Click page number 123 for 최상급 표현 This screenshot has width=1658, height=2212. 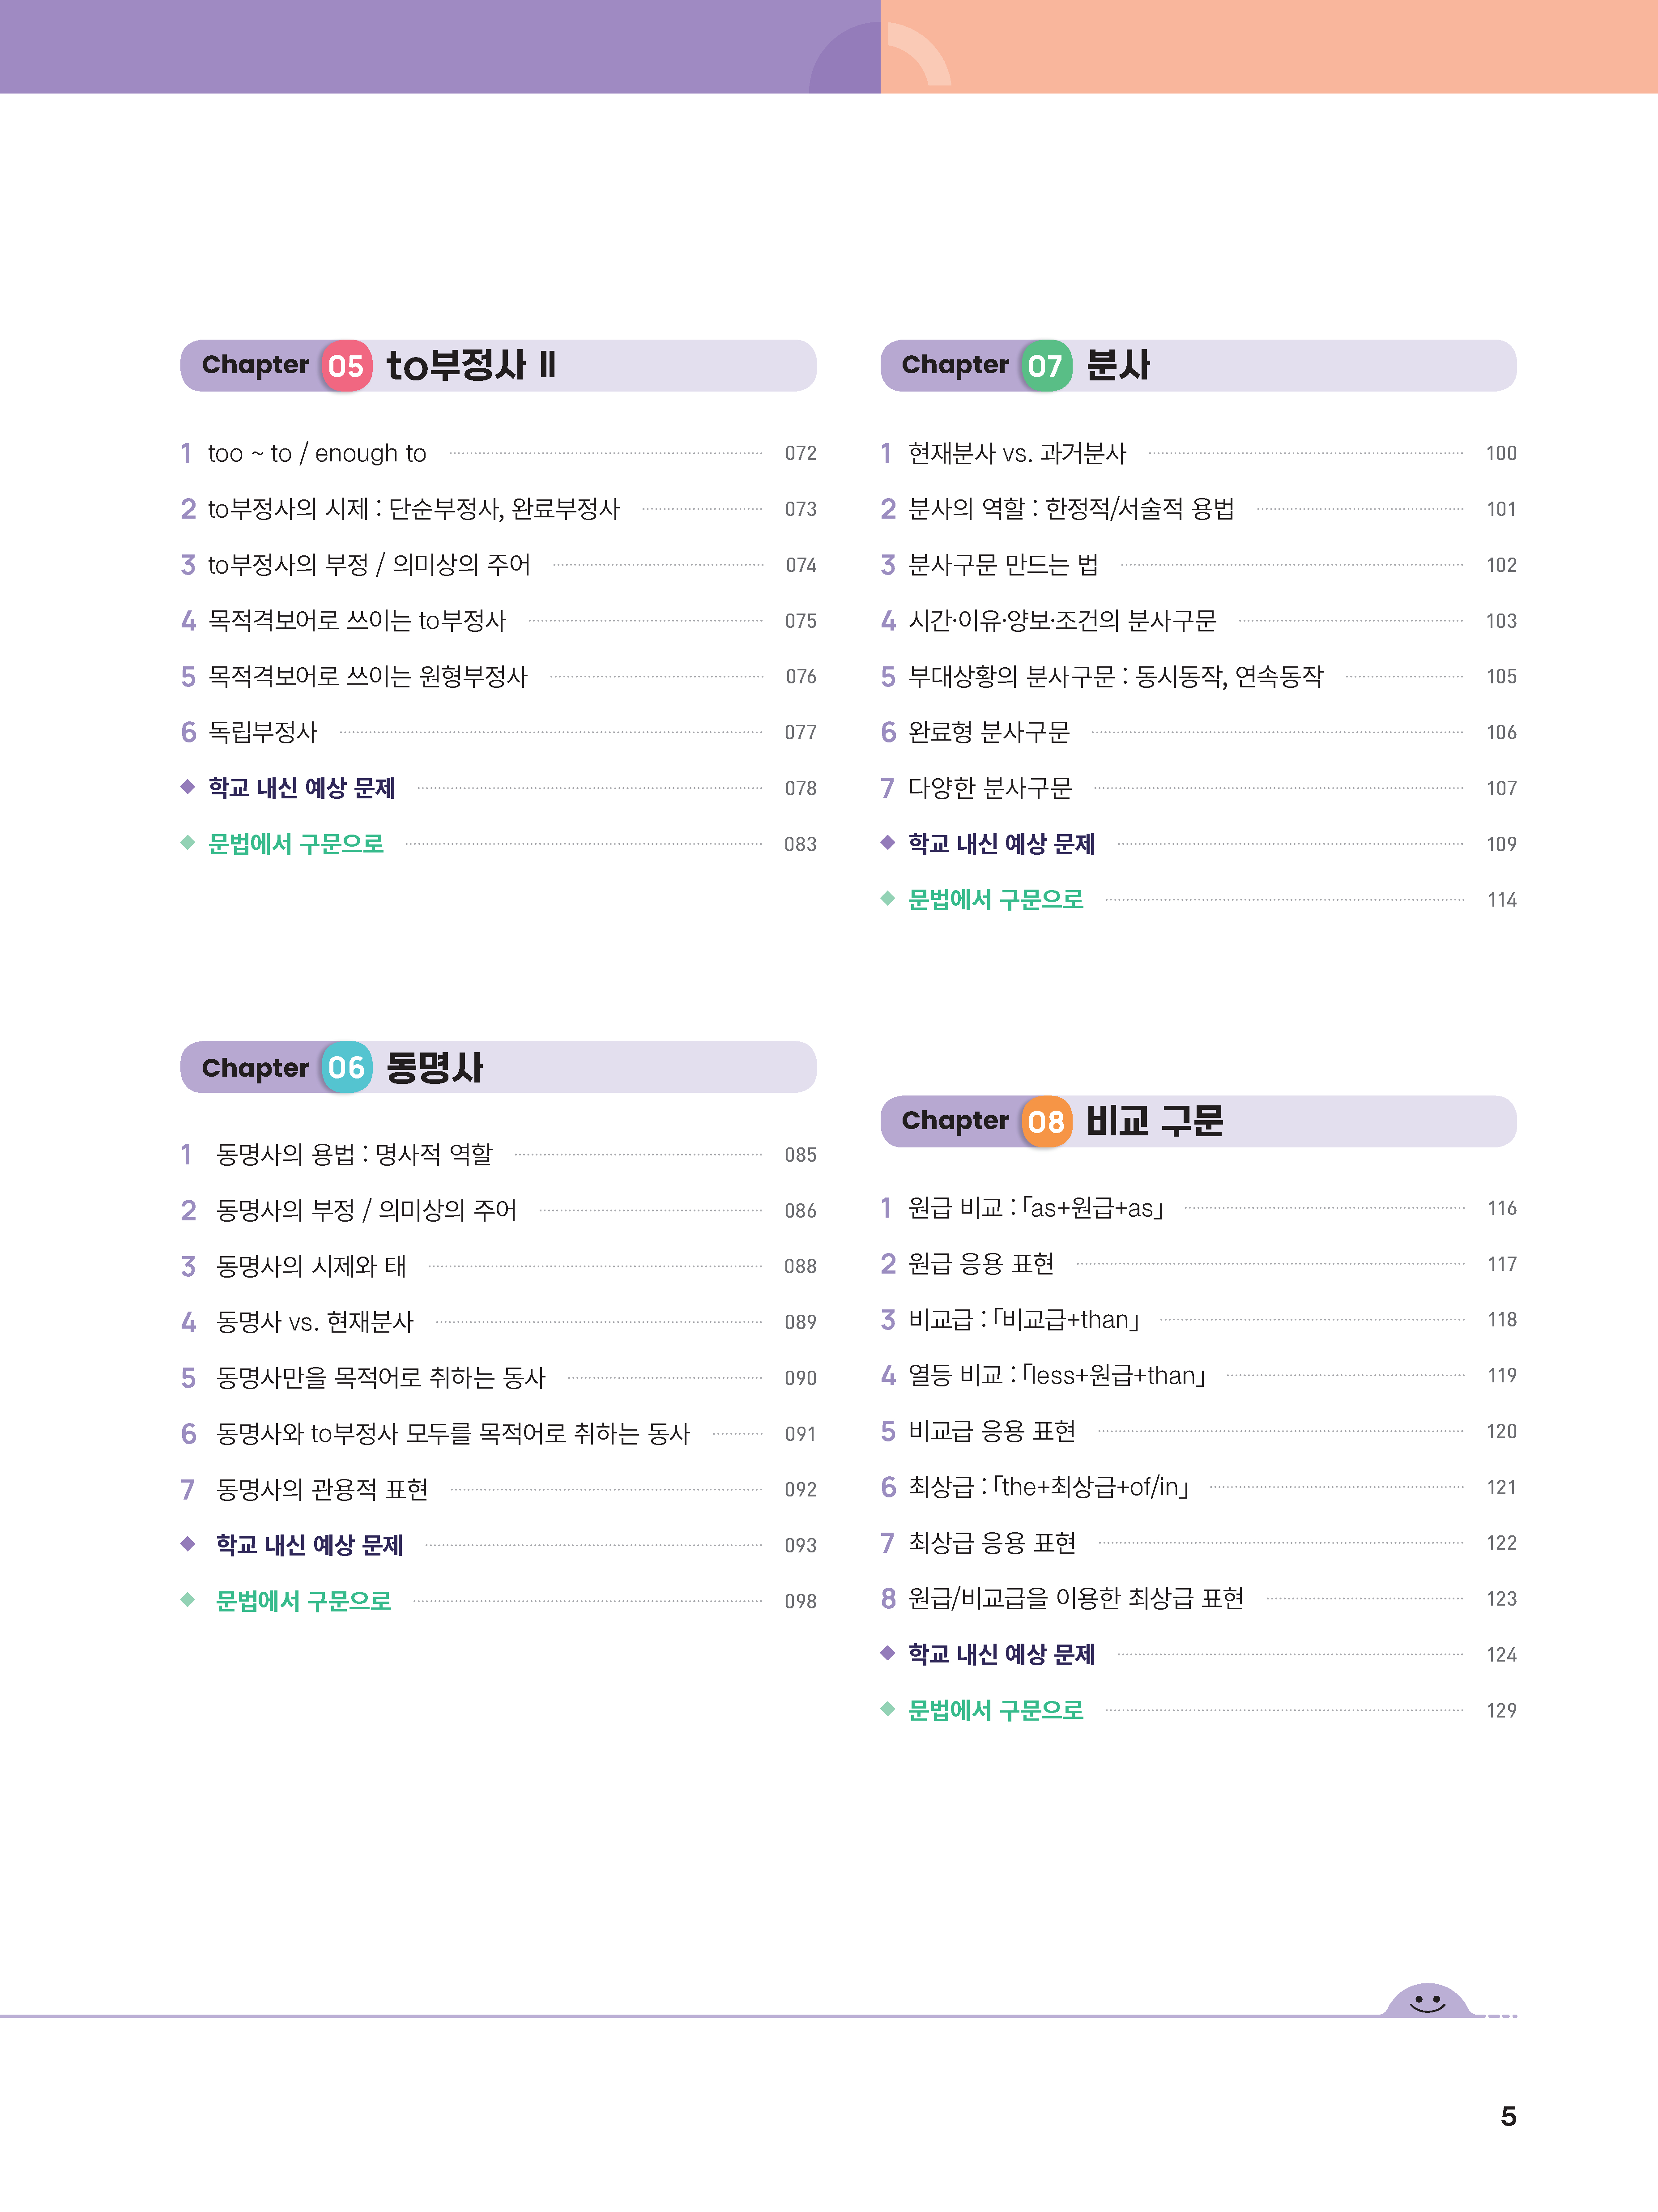[1501, 1599]
